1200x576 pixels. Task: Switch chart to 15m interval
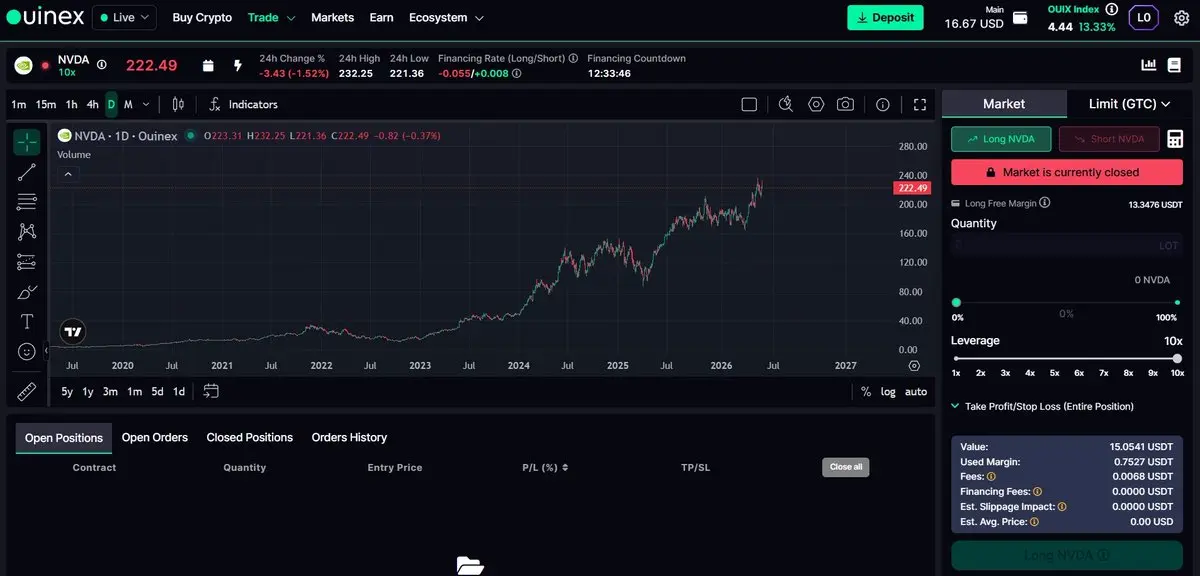click(x=46, y=104)
